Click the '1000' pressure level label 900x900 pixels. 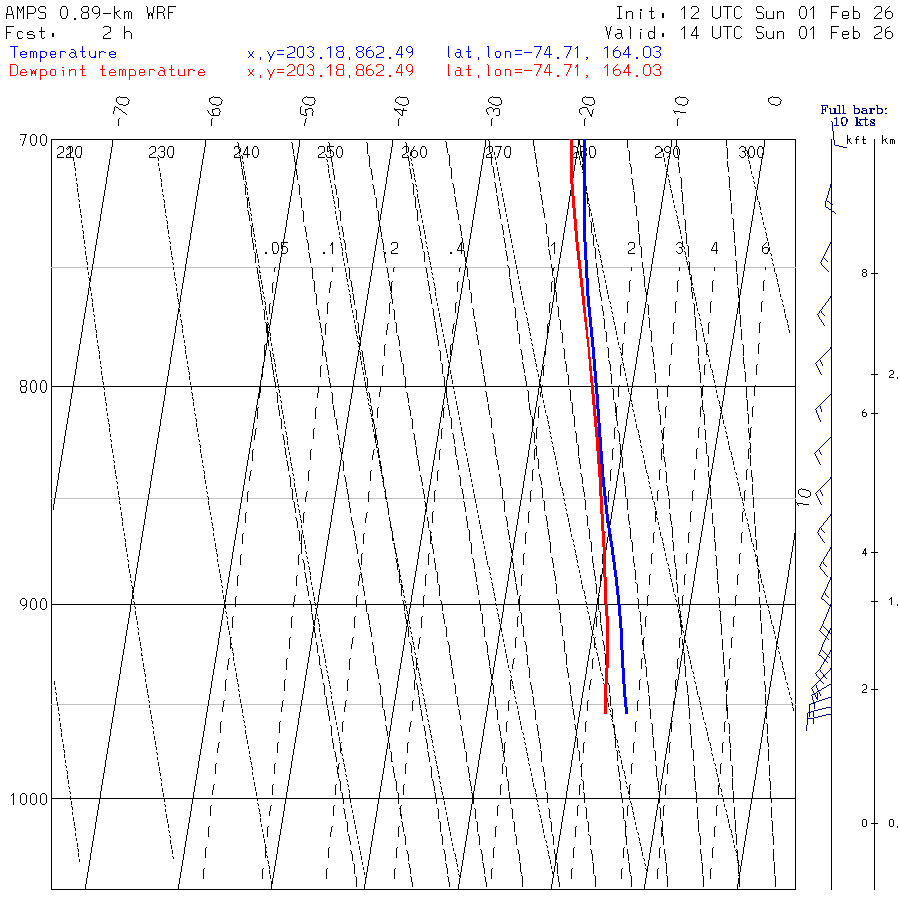[29, 799]
